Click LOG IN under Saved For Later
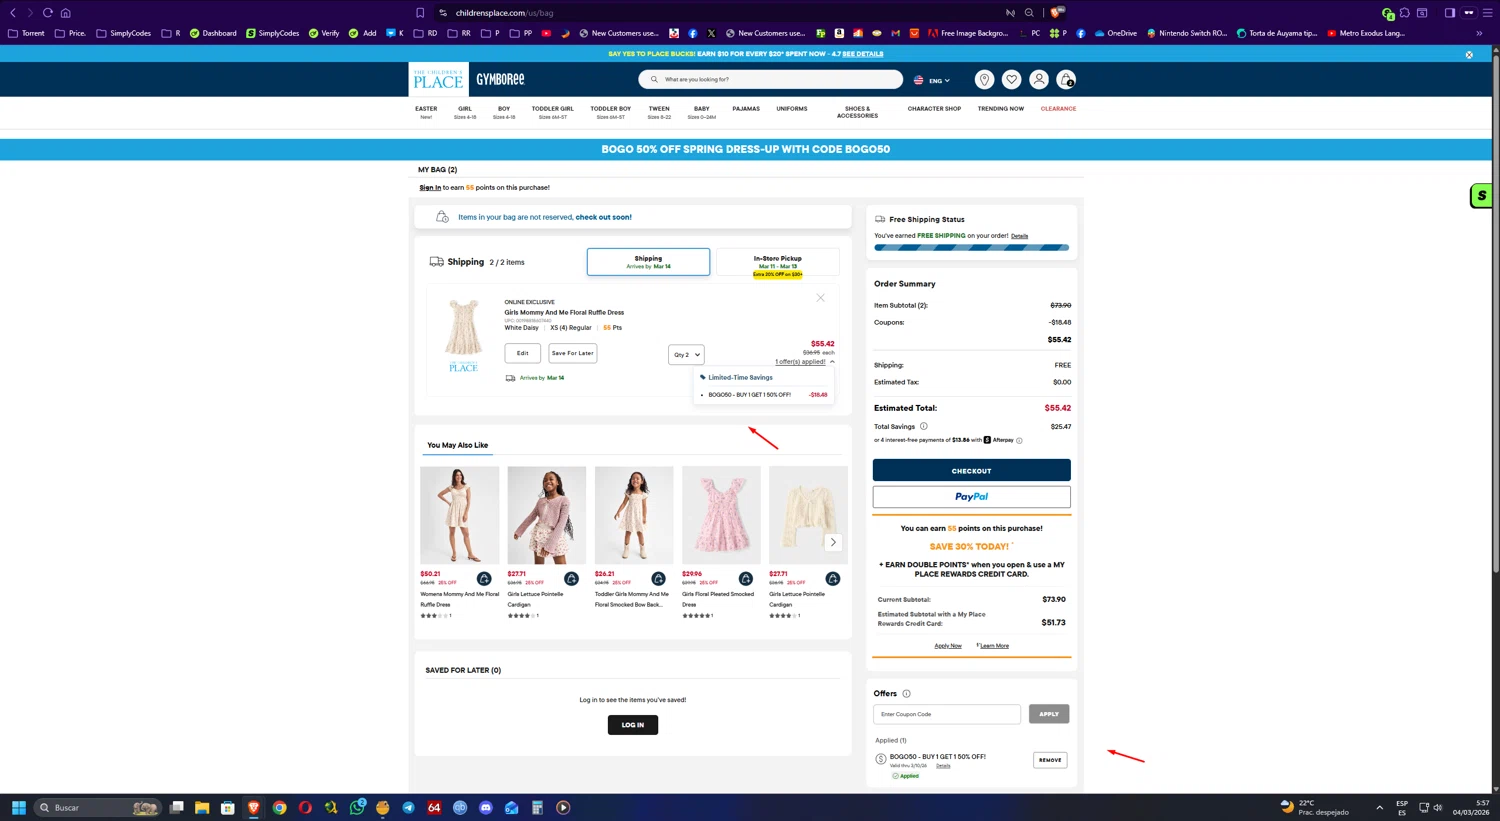 (x=633, y=725)
